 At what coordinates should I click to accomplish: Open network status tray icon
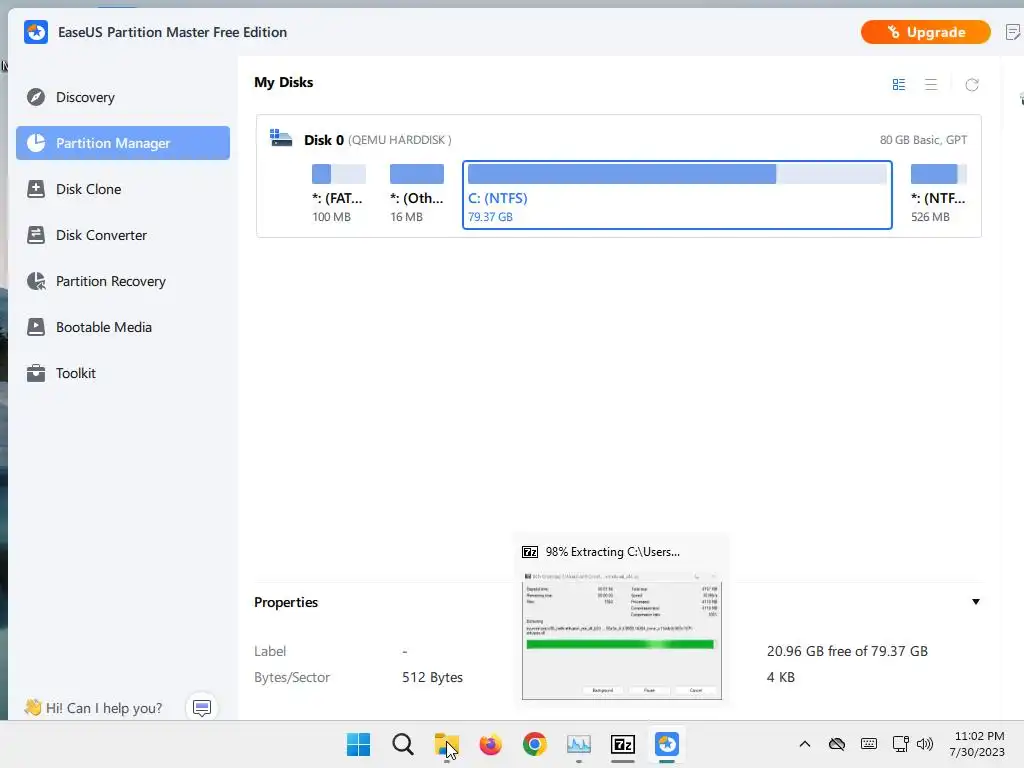pos(901,744)
